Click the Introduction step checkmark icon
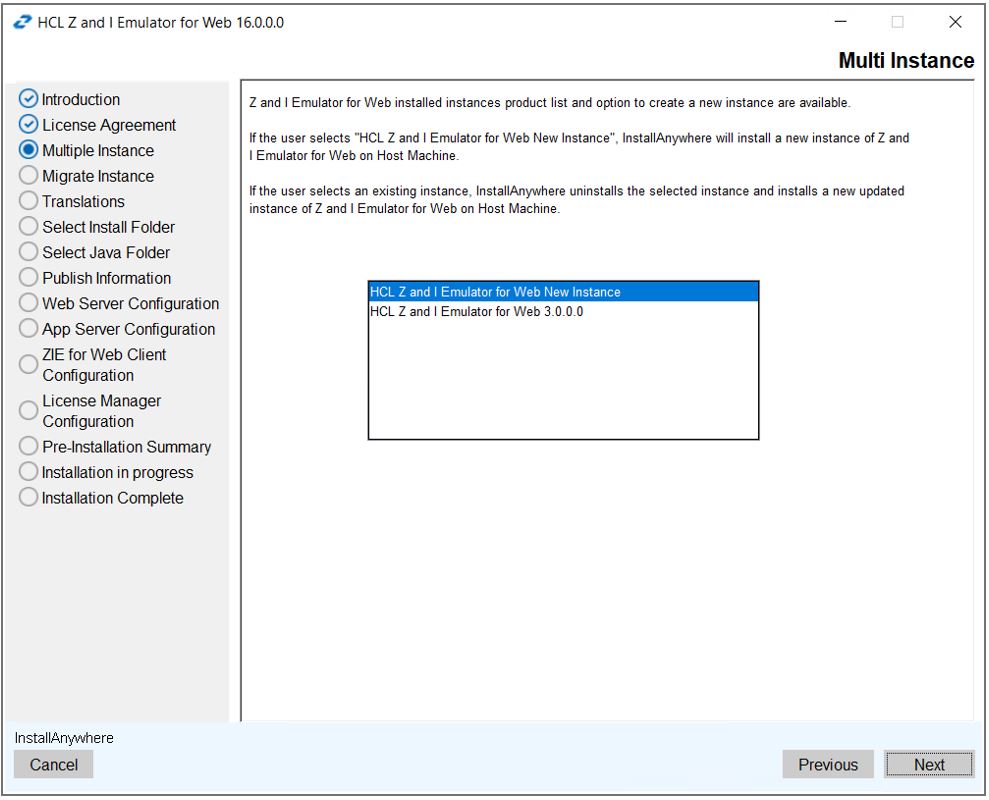989x800 pixels. [28, 98]
